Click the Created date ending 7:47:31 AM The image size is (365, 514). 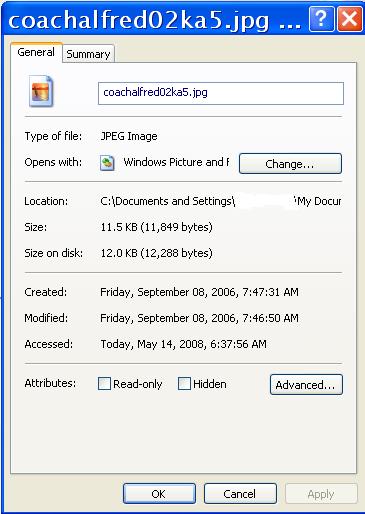pos(199,292)
